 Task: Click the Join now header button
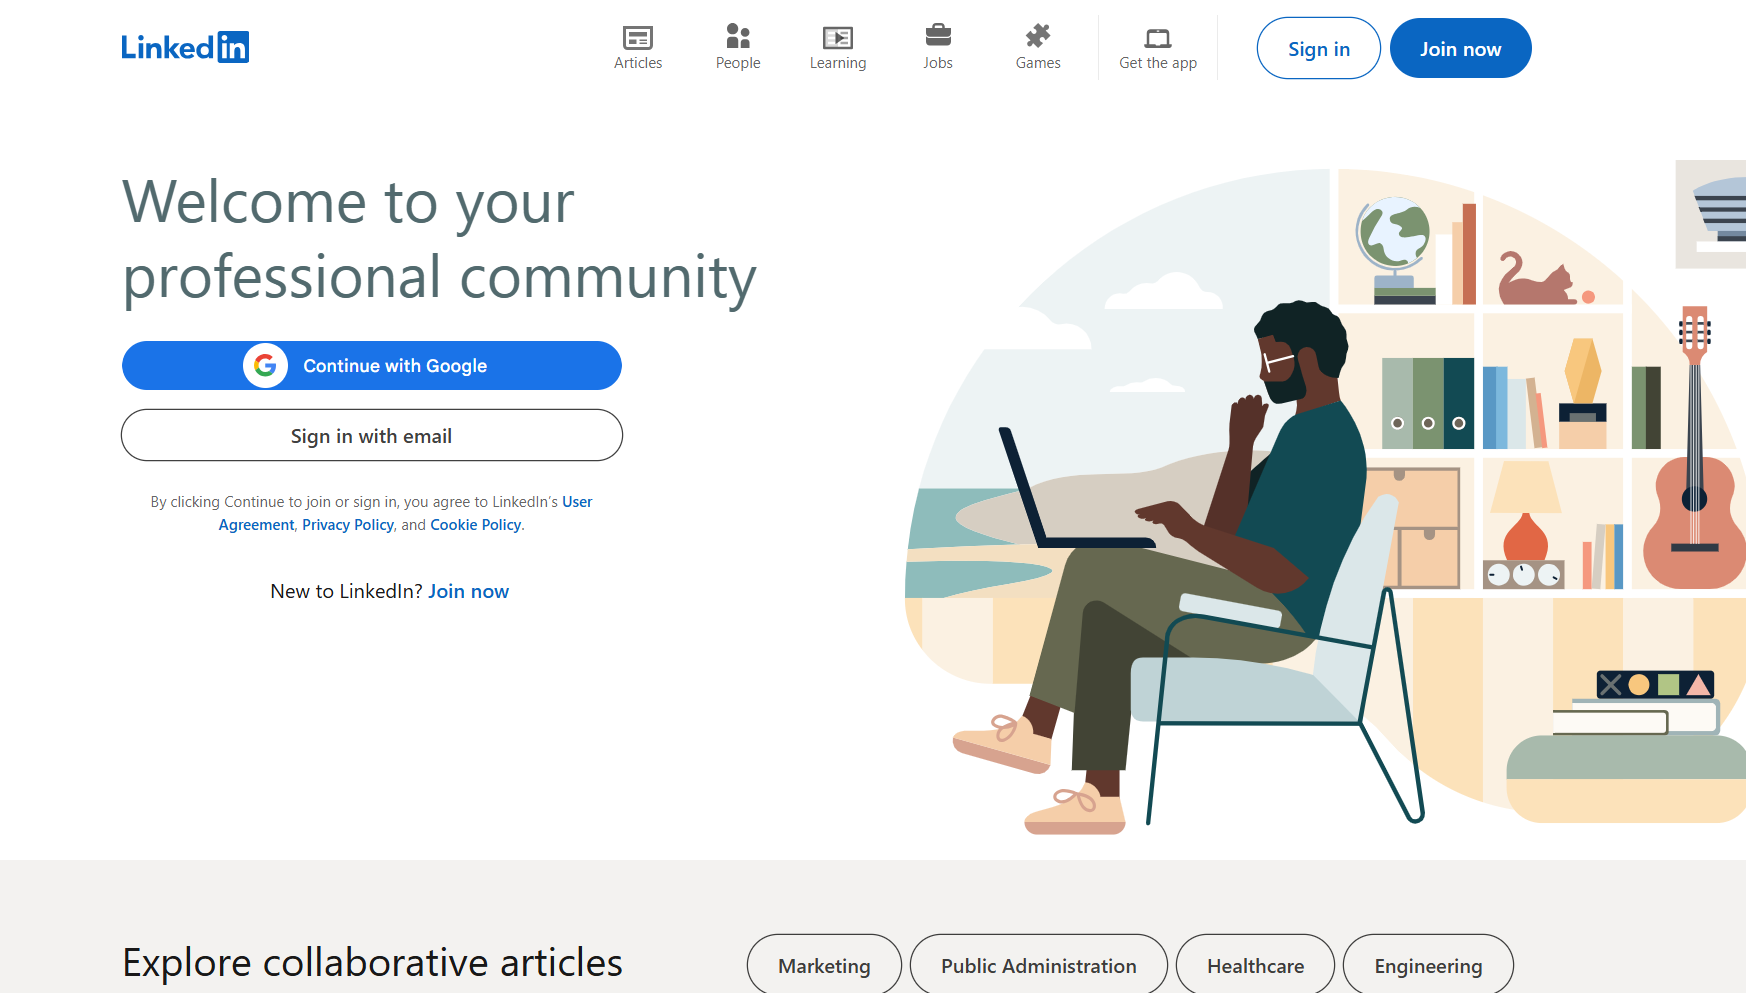pyautogui.click(x=1460, y=48)
